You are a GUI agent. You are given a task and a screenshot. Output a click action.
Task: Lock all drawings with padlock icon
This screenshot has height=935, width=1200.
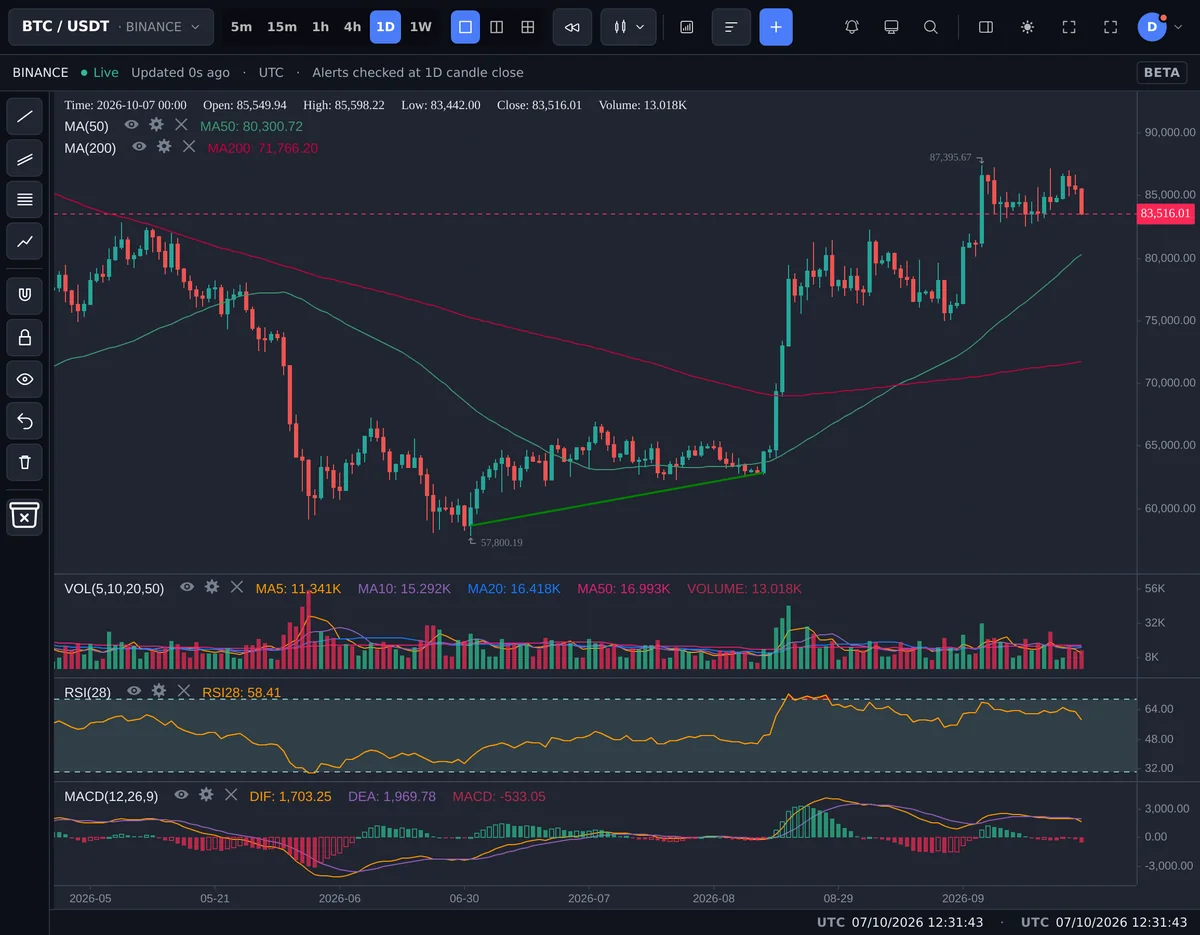25,337
